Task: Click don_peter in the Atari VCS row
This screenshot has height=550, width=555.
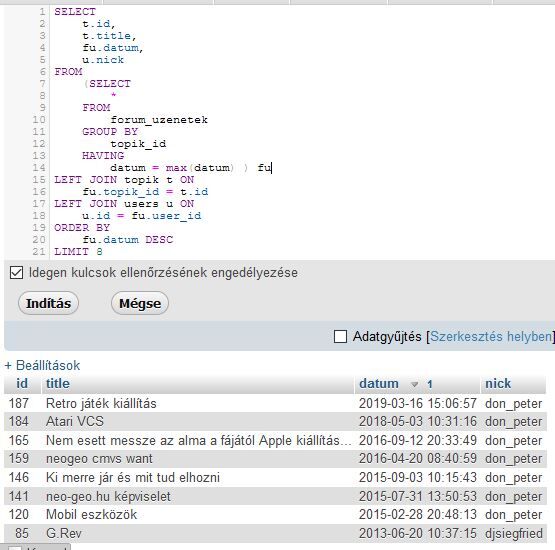Action: [x=514, y=422]
